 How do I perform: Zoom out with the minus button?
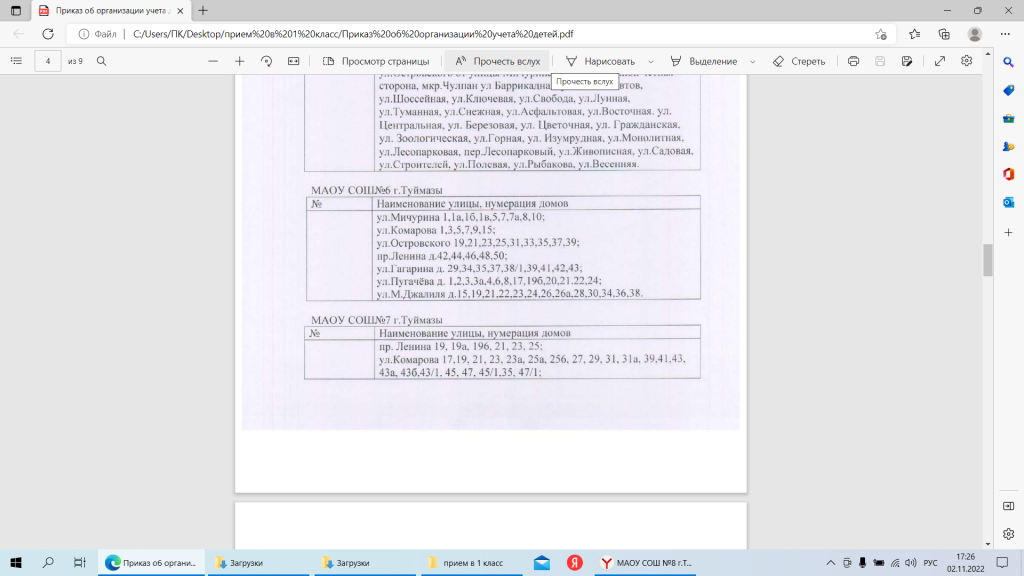tap(213, 61)
